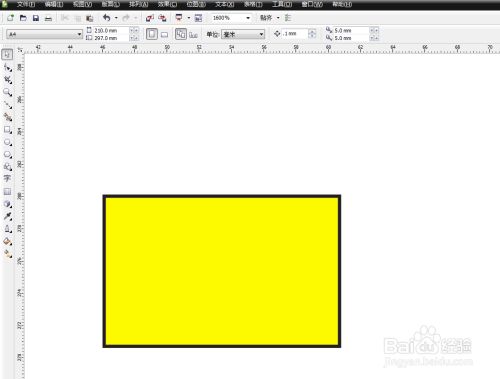Screen dimensions: 500x379
Task: Expand the undo history dropdown arrow
Action: click(x=116, y=18)
